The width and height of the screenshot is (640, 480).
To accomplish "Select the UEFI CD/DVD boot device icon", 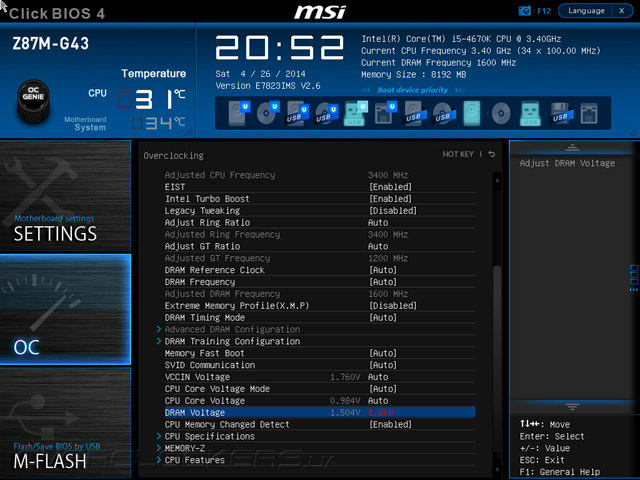I will click(x=268, y=113).
